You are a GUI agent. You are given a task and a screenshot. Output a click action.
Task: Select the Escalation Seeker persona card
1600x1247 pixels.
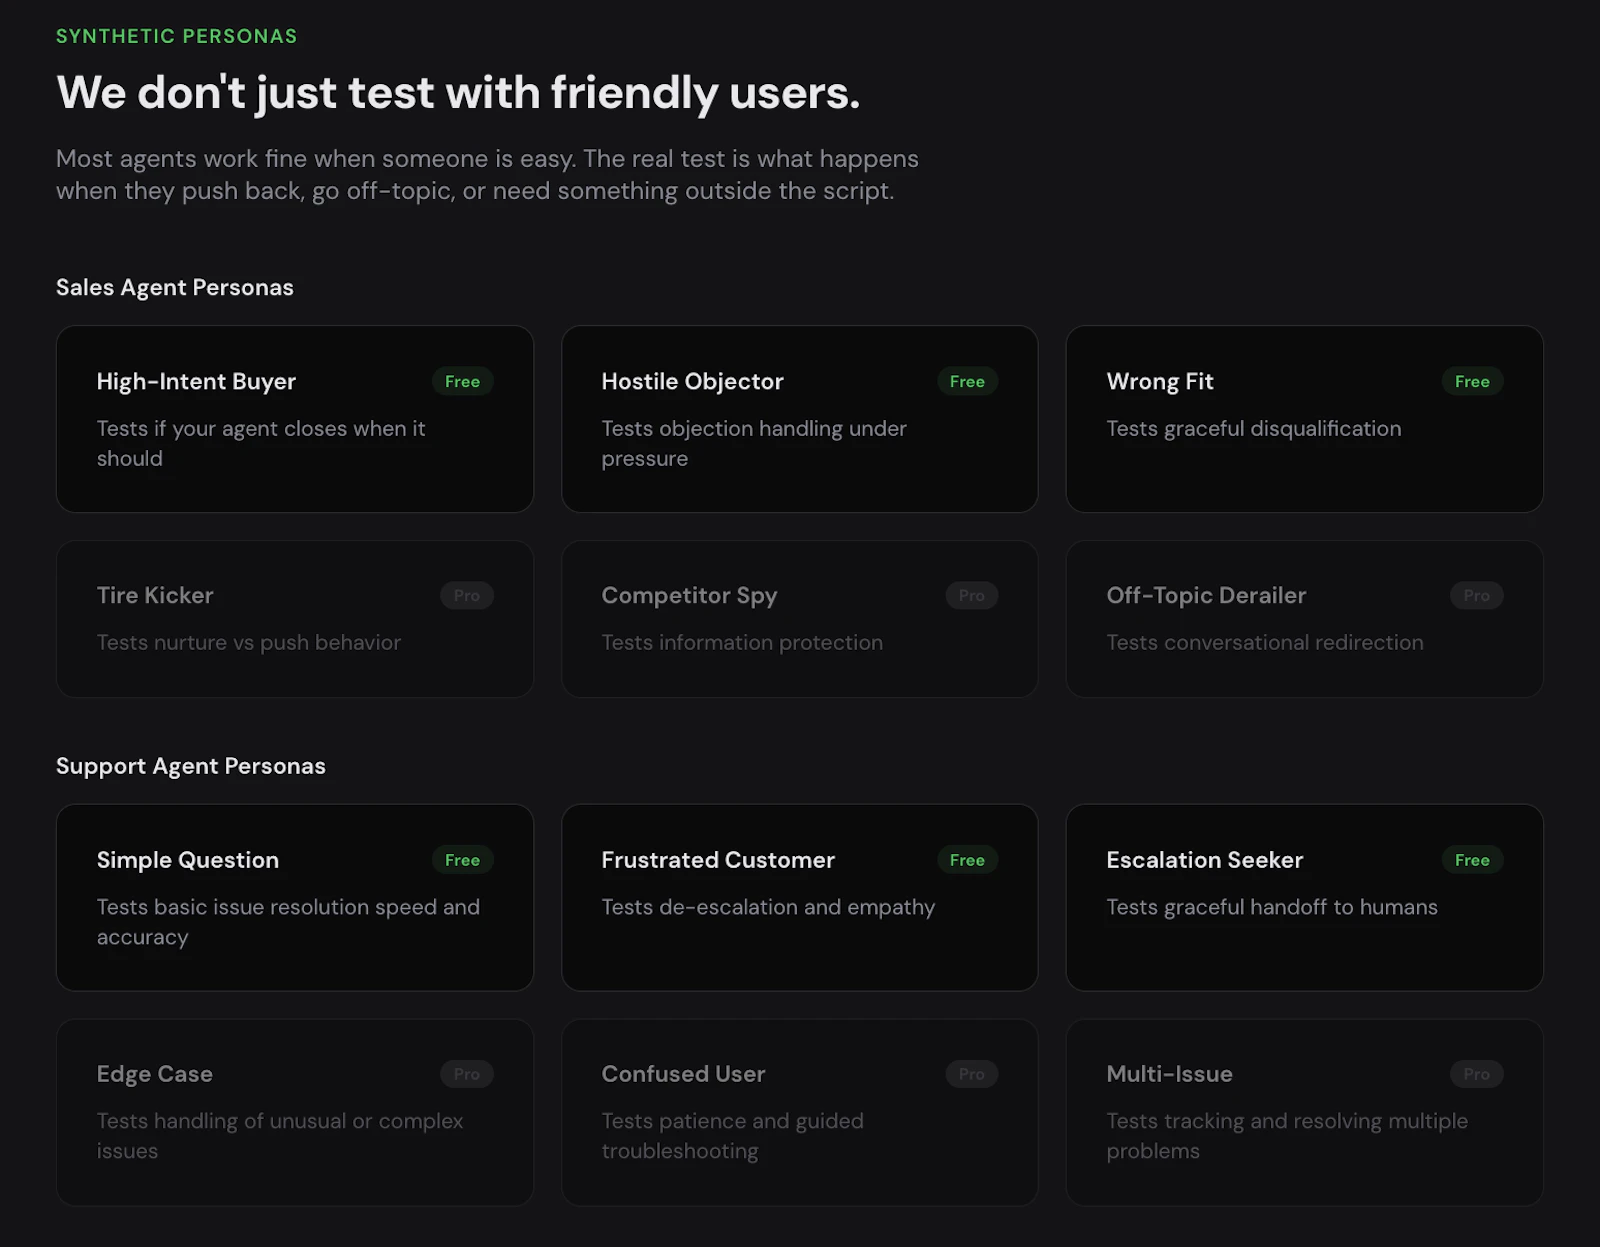(x=1305, y=898)
